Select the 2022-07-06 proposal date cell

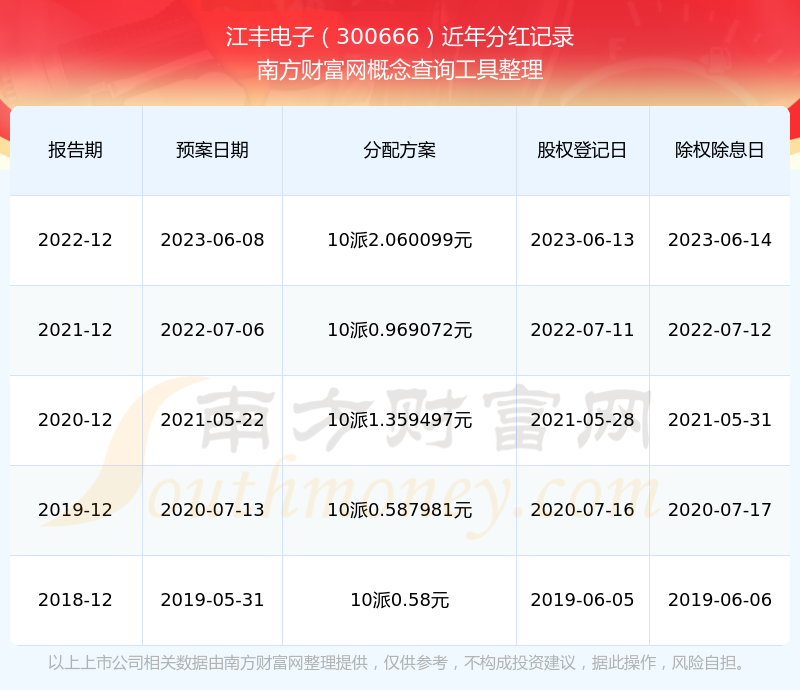212,330
